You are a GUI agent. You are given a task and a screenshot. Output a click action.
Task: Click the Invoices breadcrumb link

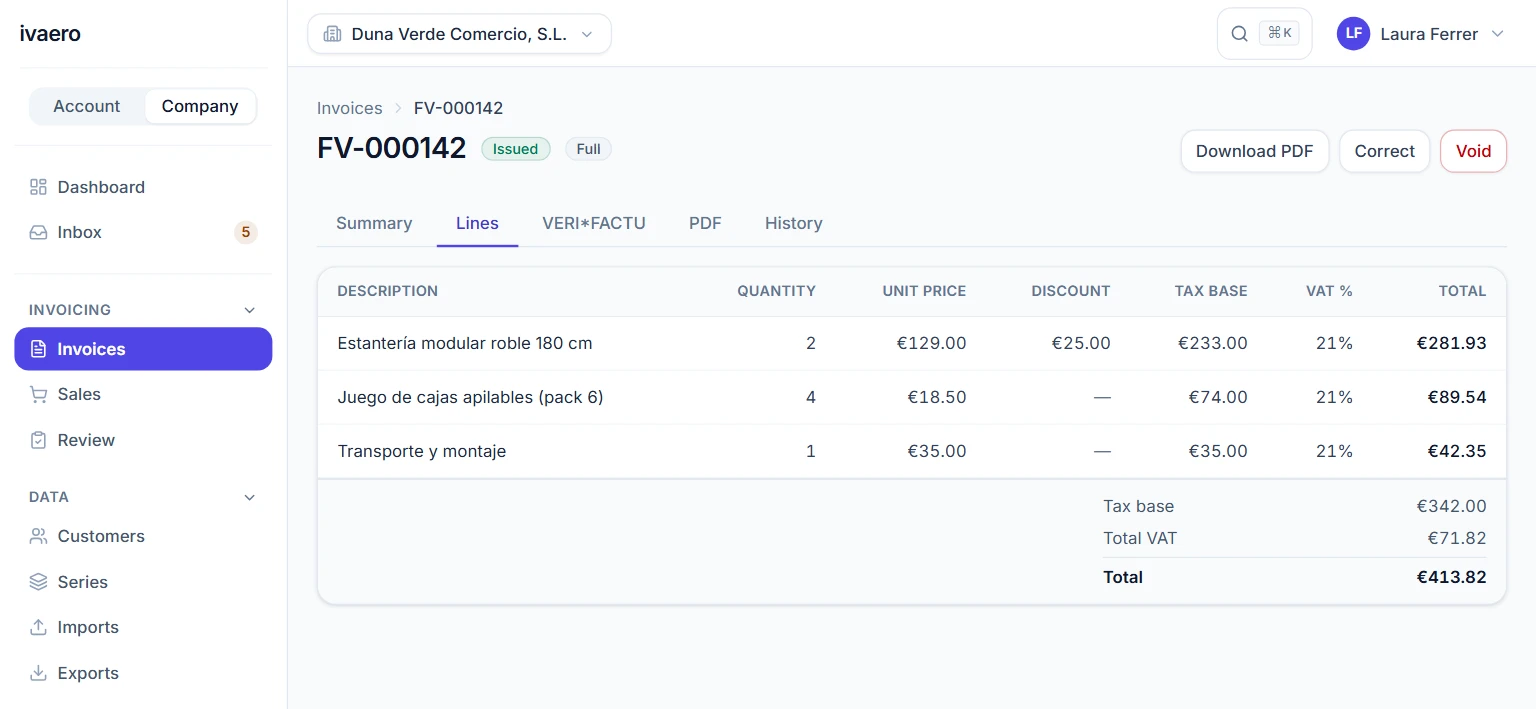(350, 108)
